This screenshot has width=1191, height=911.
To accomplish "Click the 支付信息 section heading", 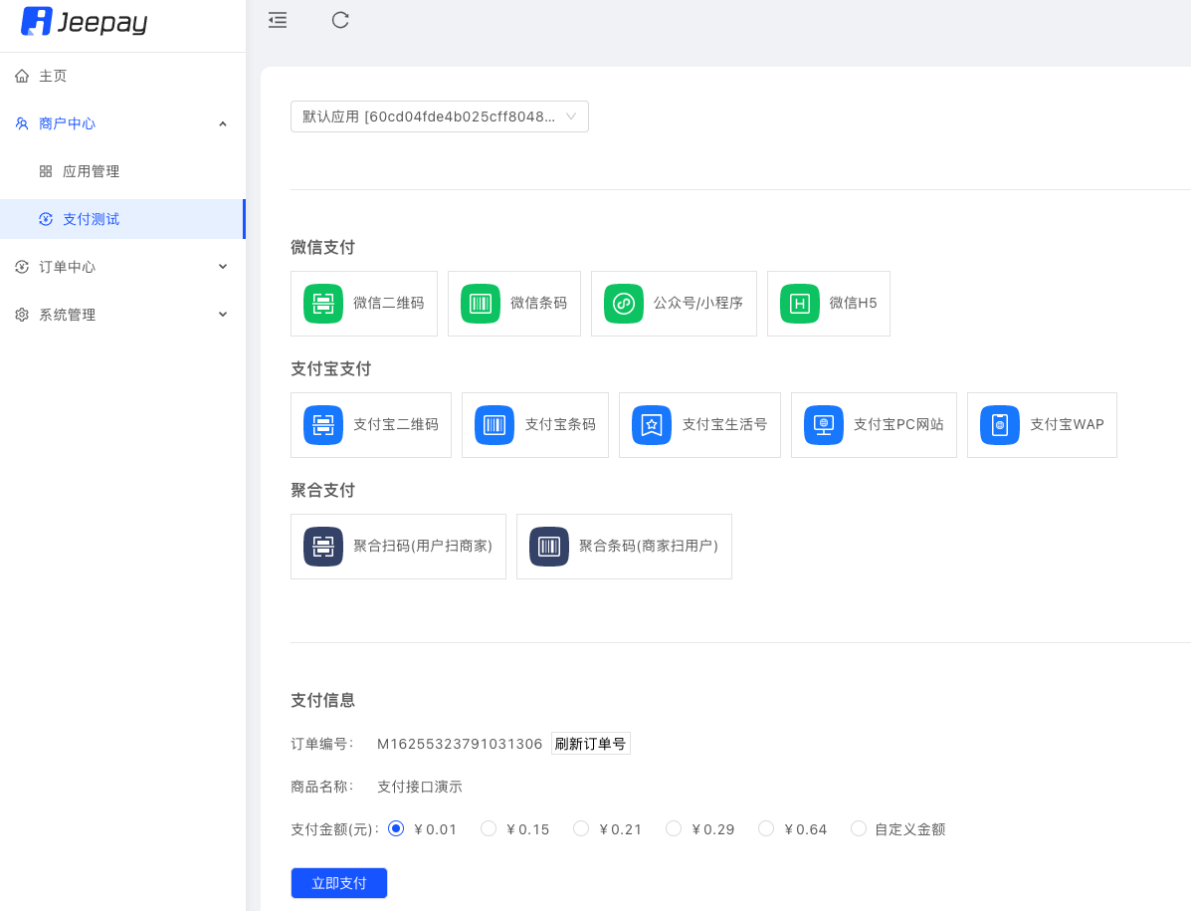I will 323,701.
